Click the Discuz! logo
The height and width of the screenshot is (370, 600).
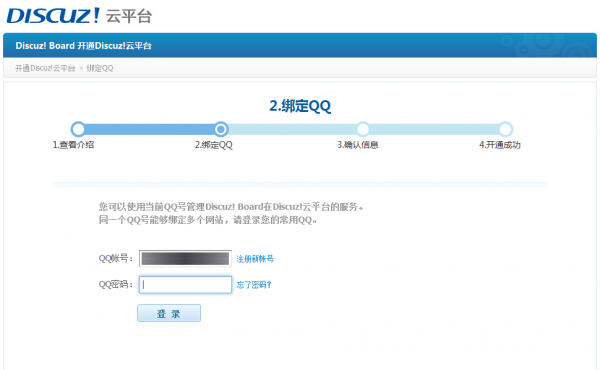tap(53, 15)
